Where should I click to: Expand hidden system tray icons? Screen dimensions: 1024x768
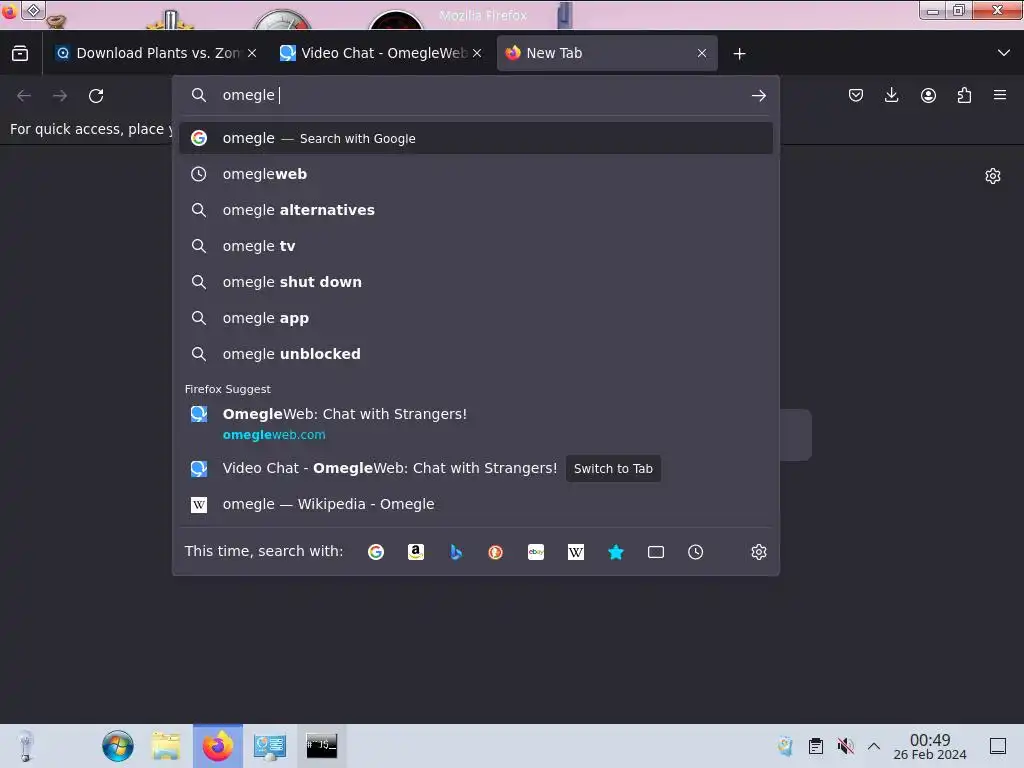[874, 746]
